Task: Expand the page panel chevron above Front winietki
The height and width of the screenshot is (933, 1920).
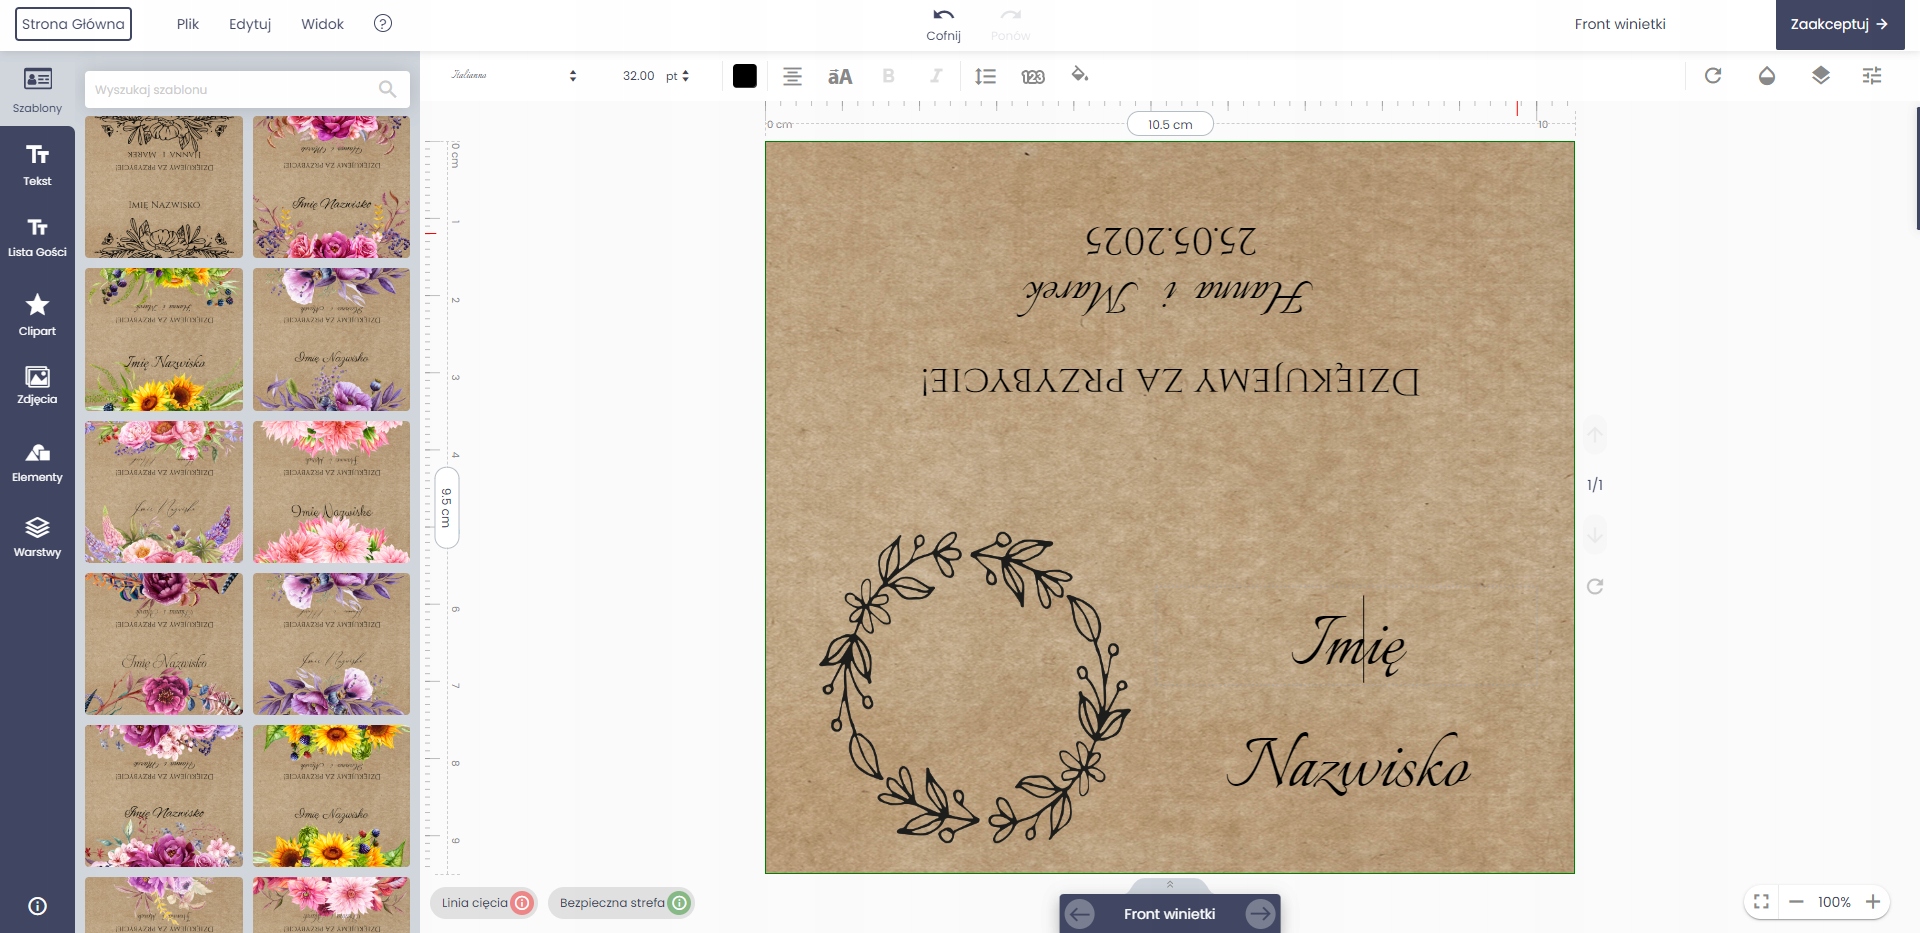Action: click(1170, 885)
